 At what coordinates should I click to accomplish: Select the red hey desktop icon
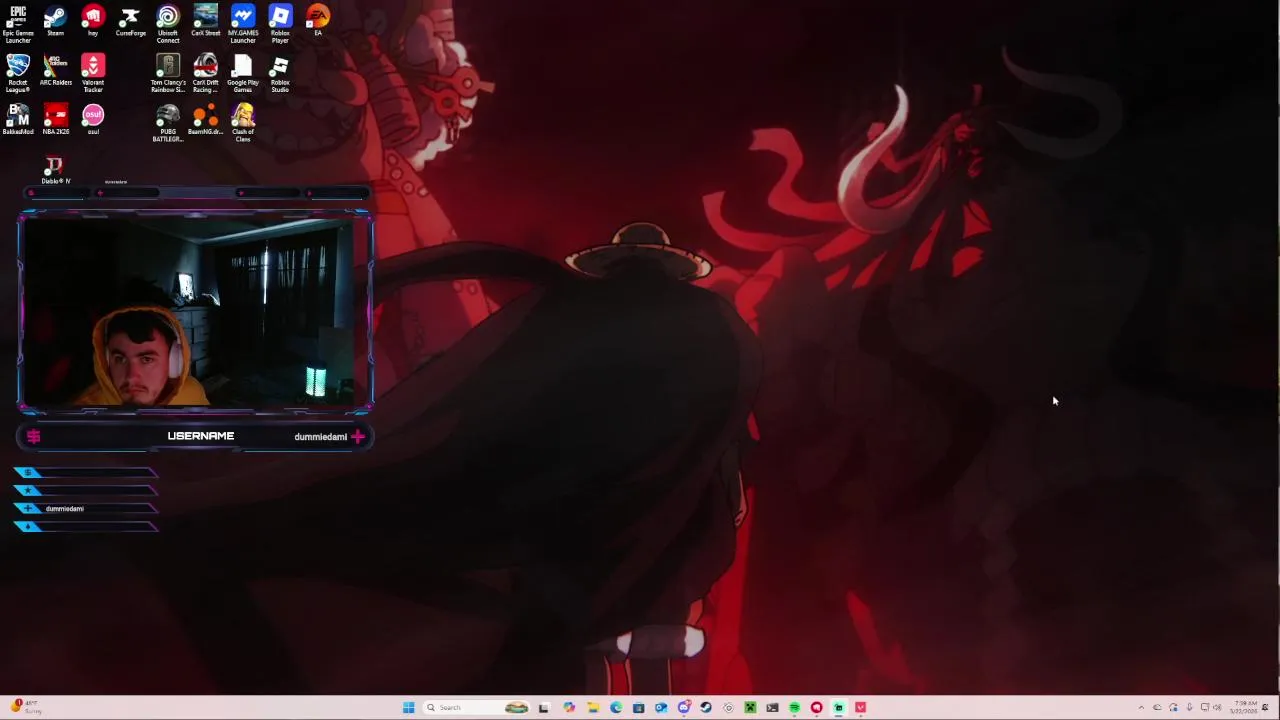pyautogui.click(x=93, y=21)
